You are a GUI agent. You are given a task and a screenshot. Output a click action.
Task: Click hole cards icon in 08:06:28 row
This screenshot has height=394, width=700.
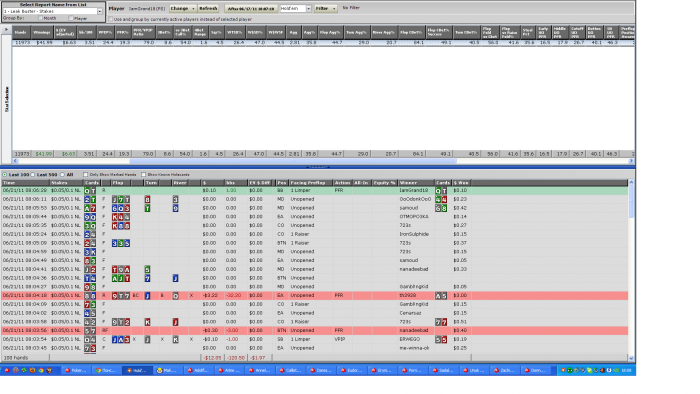point(90,191)
